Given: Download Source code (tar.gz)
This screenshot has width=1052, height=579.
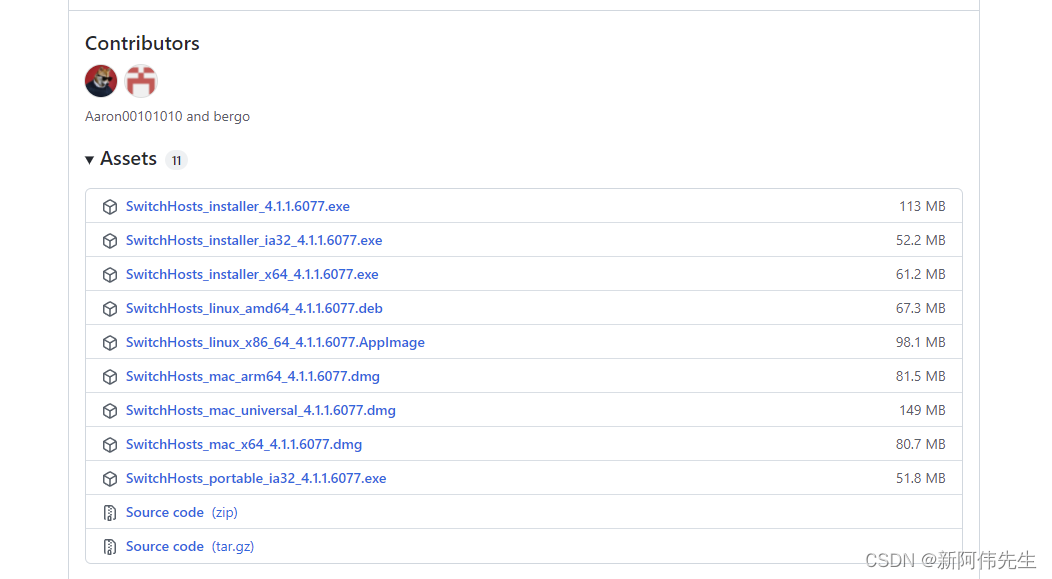Looking at the screenshot, I should [190, 547].
